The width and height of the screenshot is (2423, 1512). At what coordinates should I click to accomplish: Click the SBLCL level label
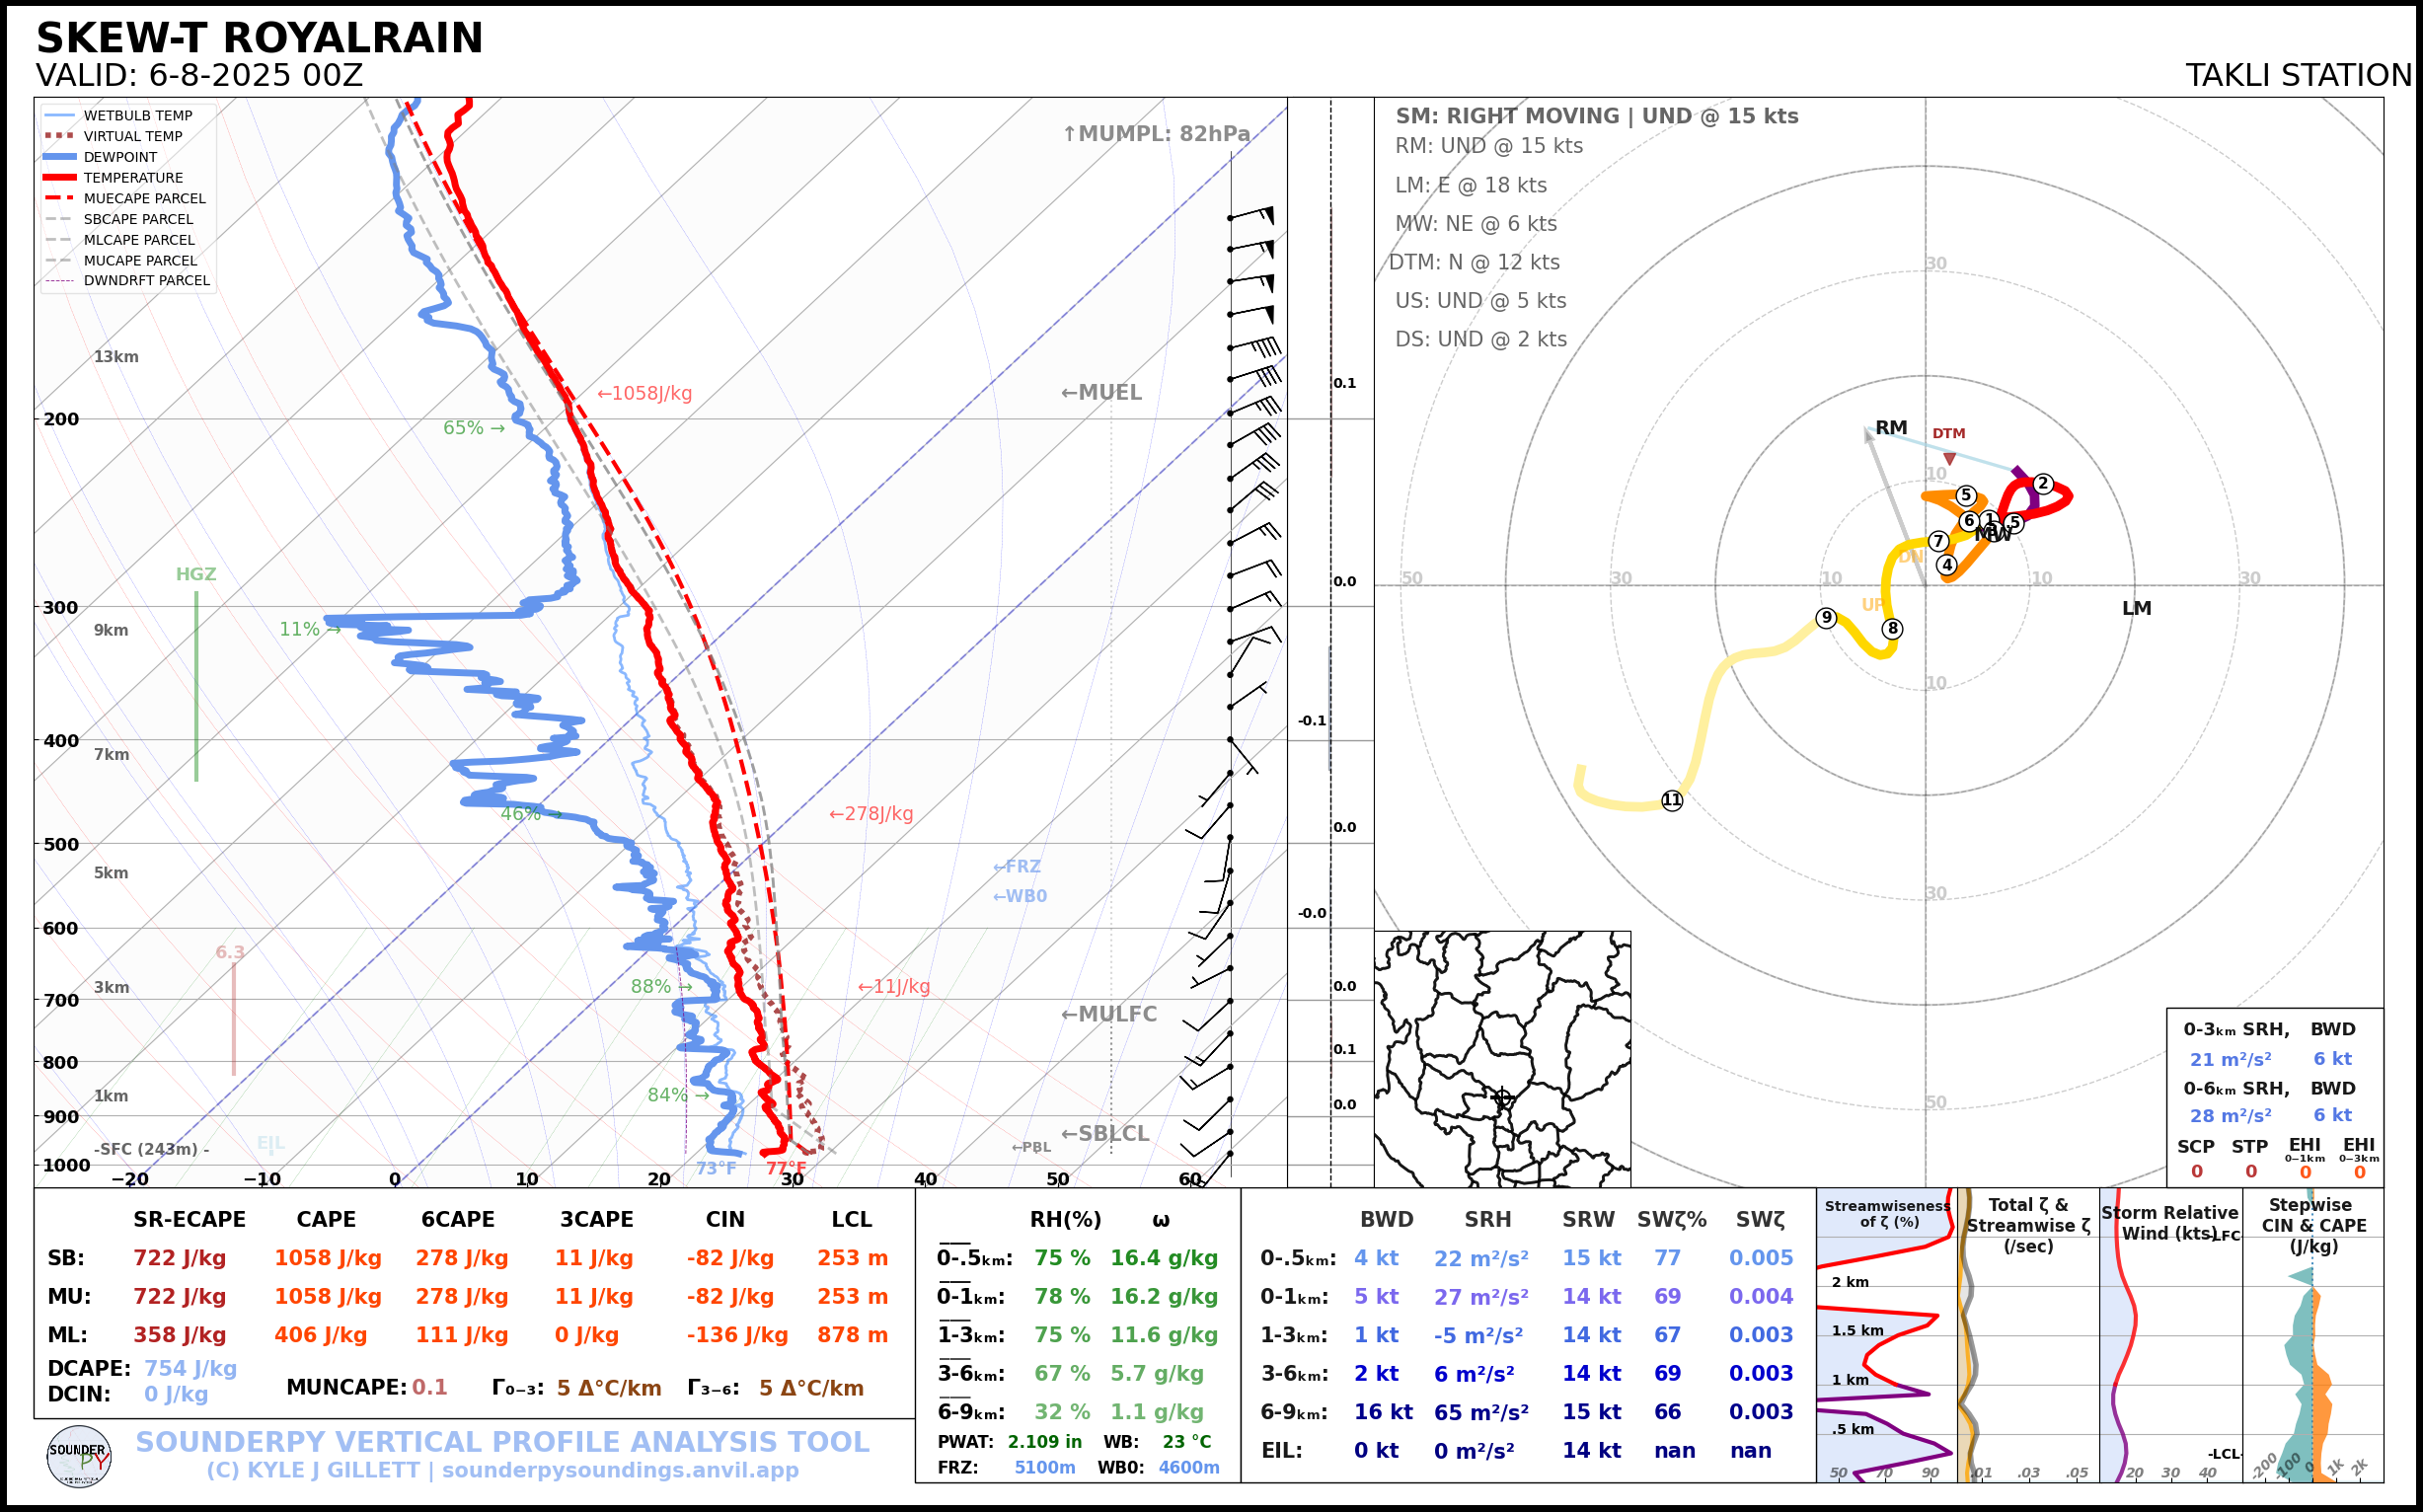pos(1104,1134)
